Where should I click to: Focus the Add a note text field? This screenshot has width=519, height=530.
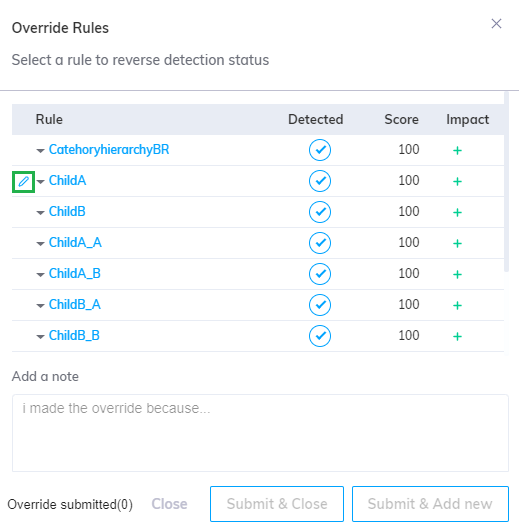point(260,433)
